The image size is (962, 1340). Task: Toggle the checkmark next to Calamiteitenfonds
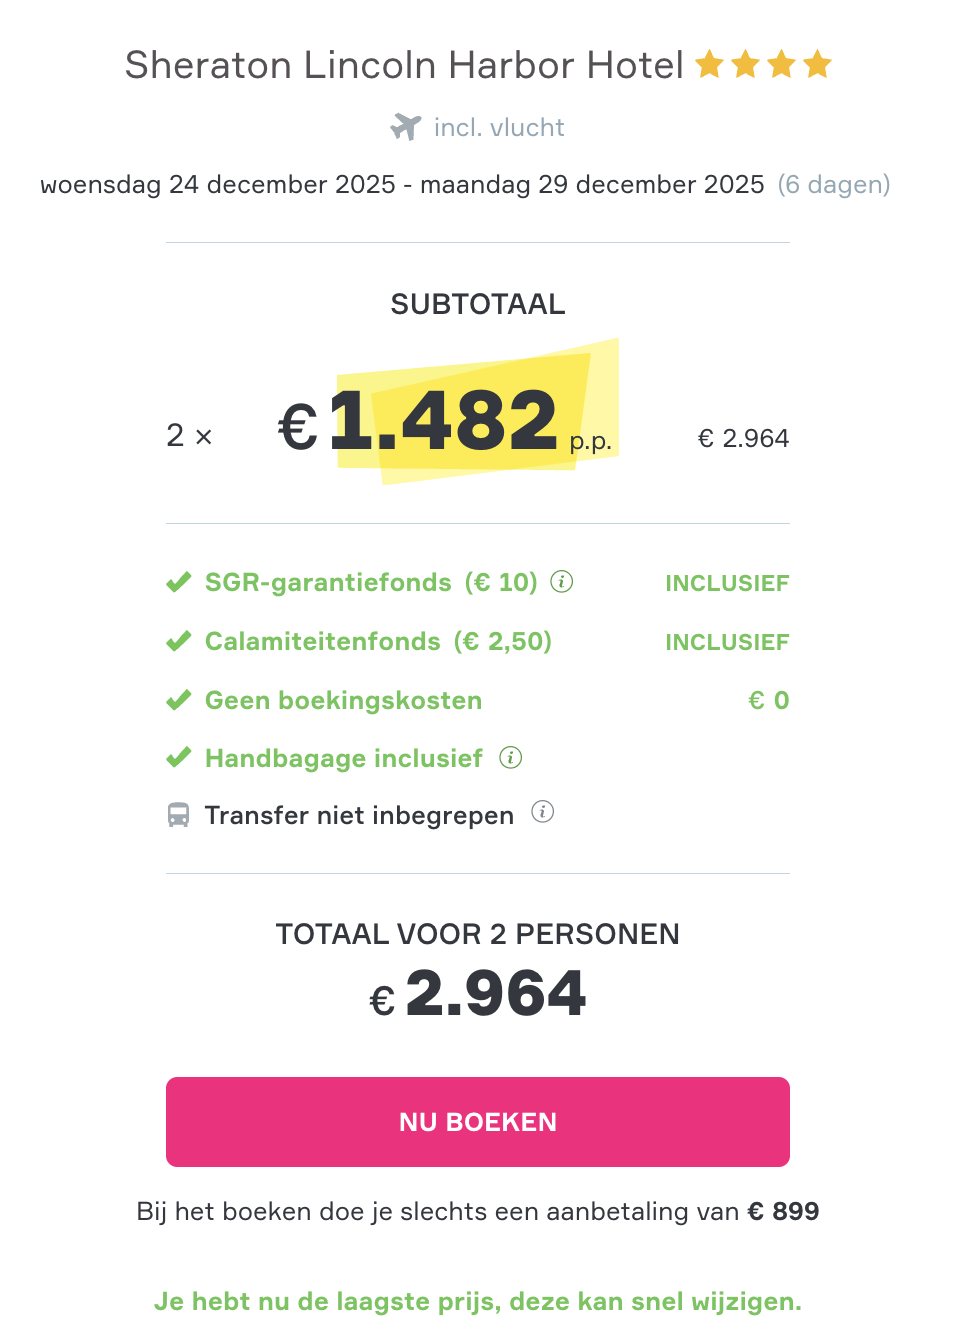click(178, 640)
